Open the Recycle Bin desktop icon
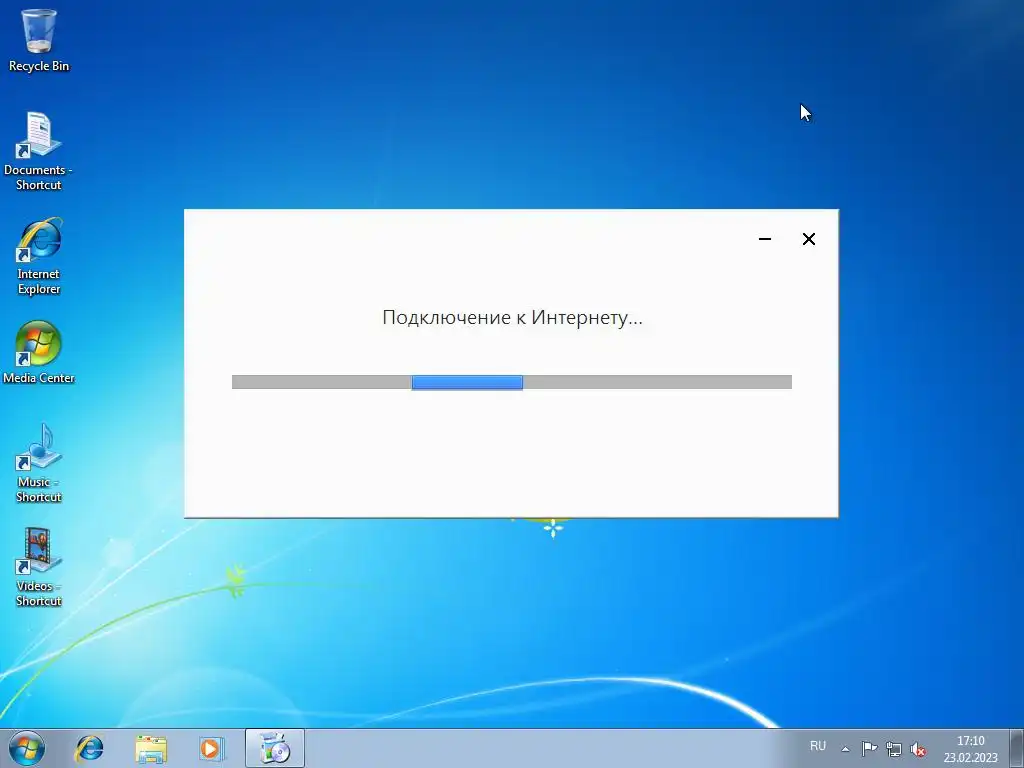The height and width of the screenshot is (768, 1024). (39, 40)
